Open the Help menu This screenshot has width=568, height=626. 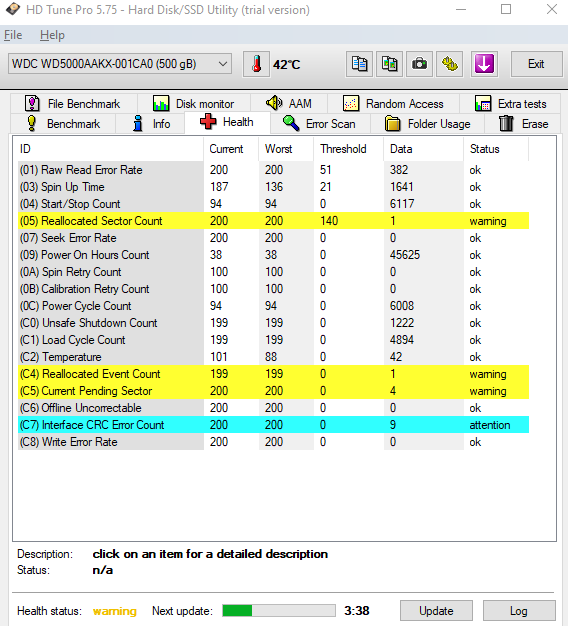point(52,35)
